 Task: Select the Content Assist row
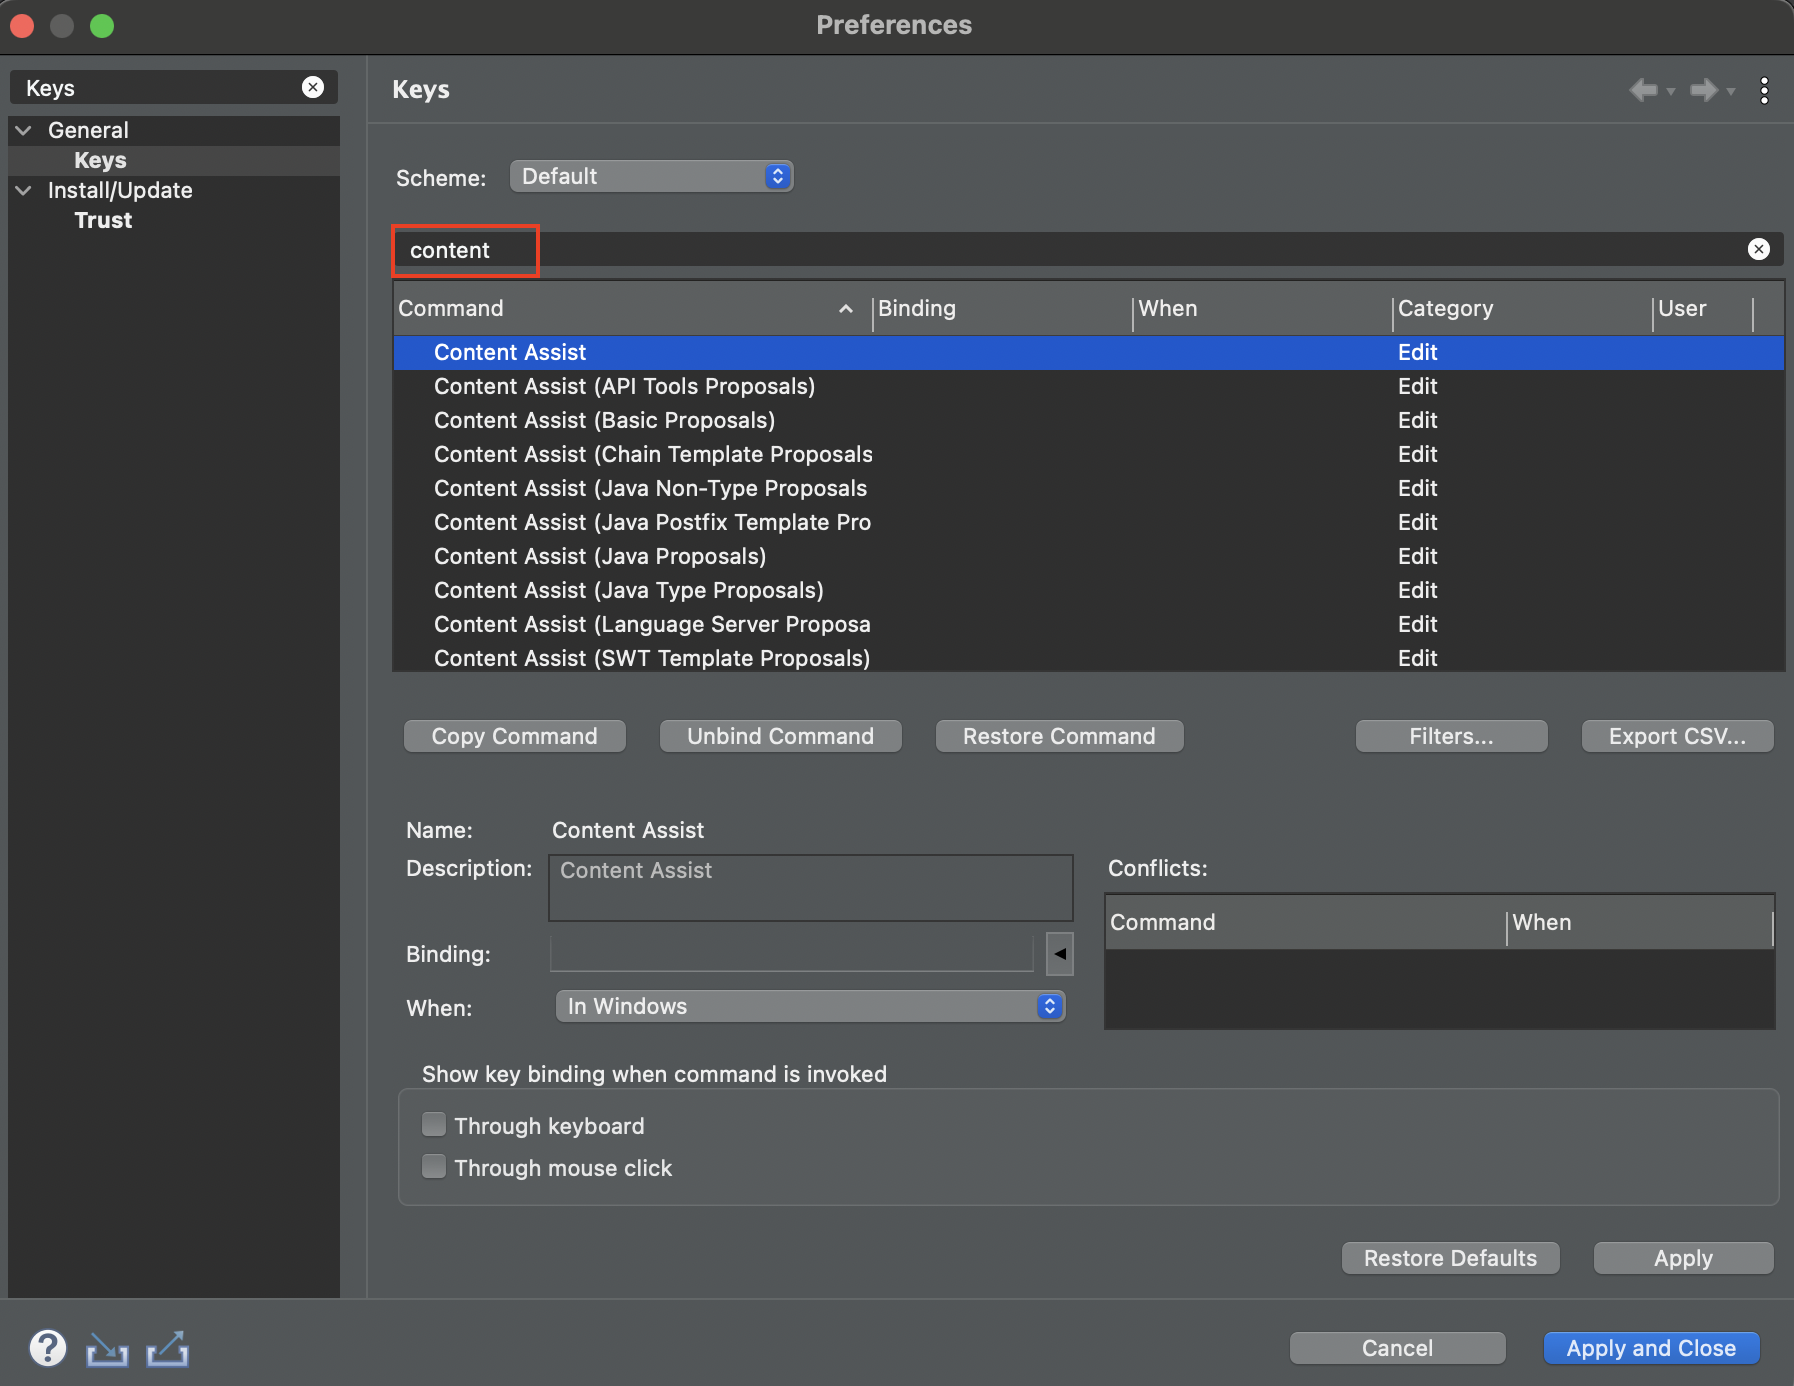(x=1089, y=352)
